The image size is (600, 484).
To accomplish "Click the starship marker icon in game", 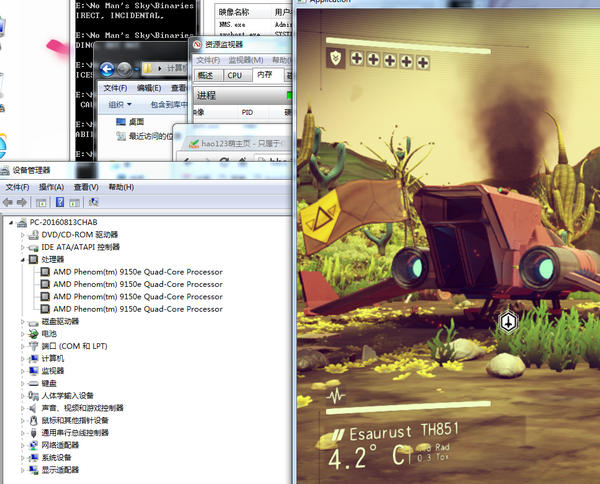I will click(508, 322).
